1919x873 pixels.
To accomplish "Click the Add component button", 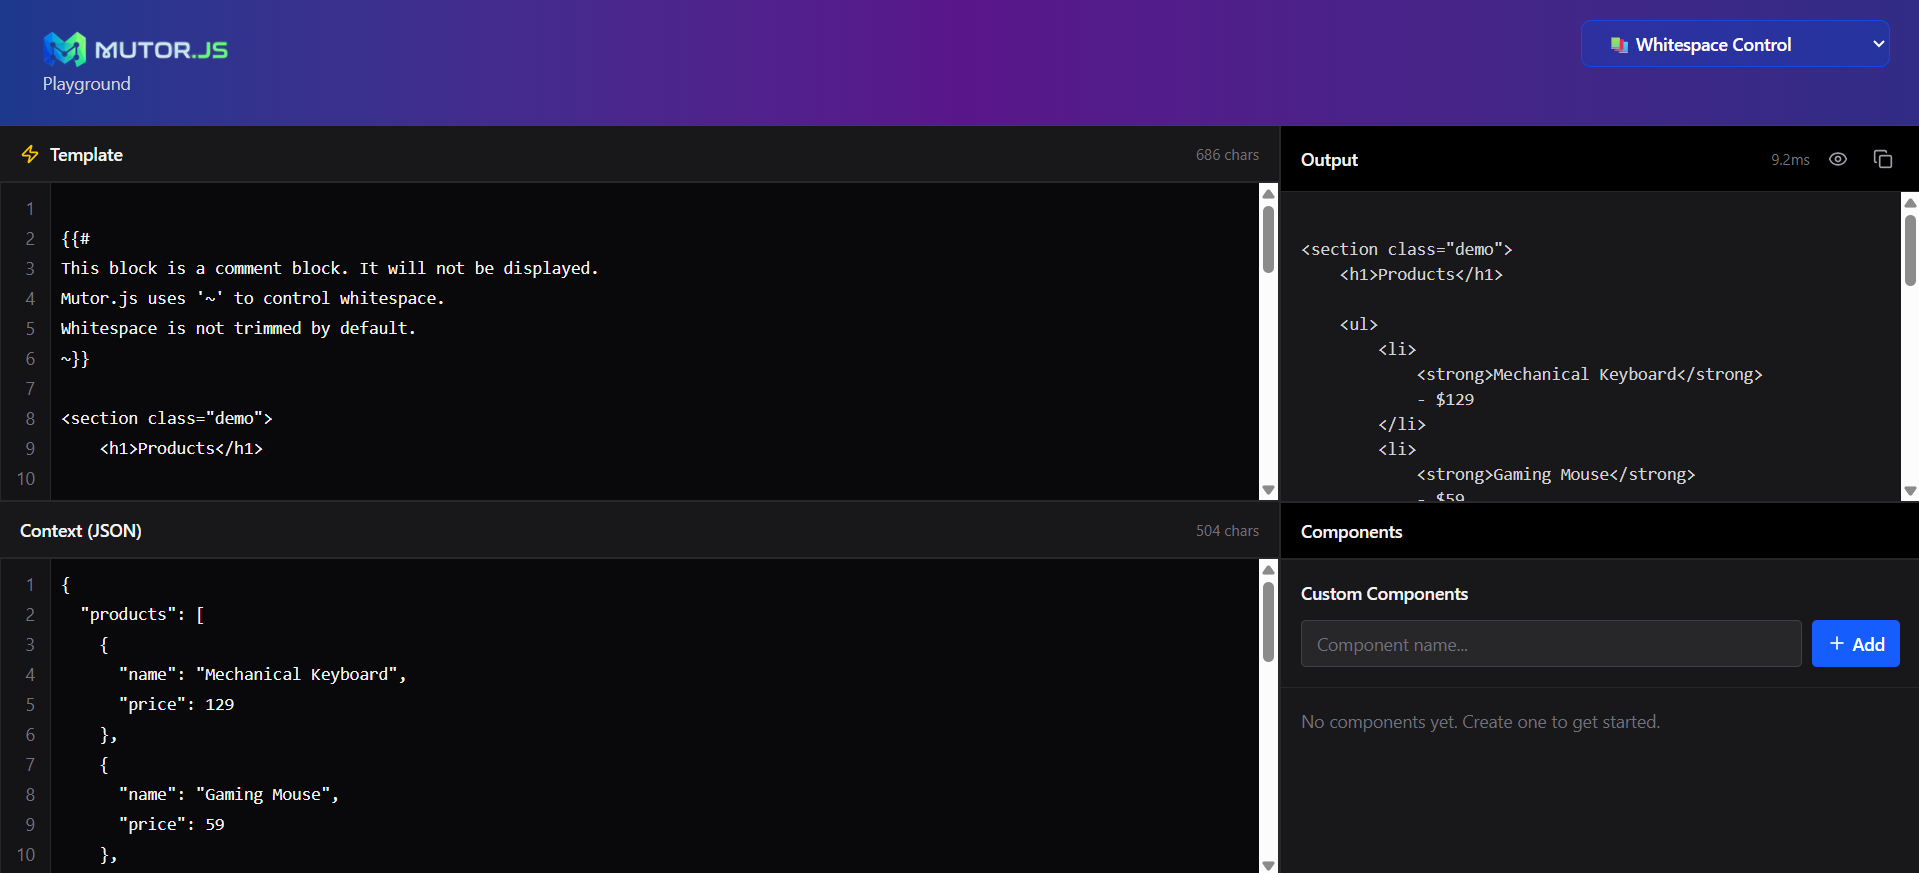I will tap(1855, 644).
